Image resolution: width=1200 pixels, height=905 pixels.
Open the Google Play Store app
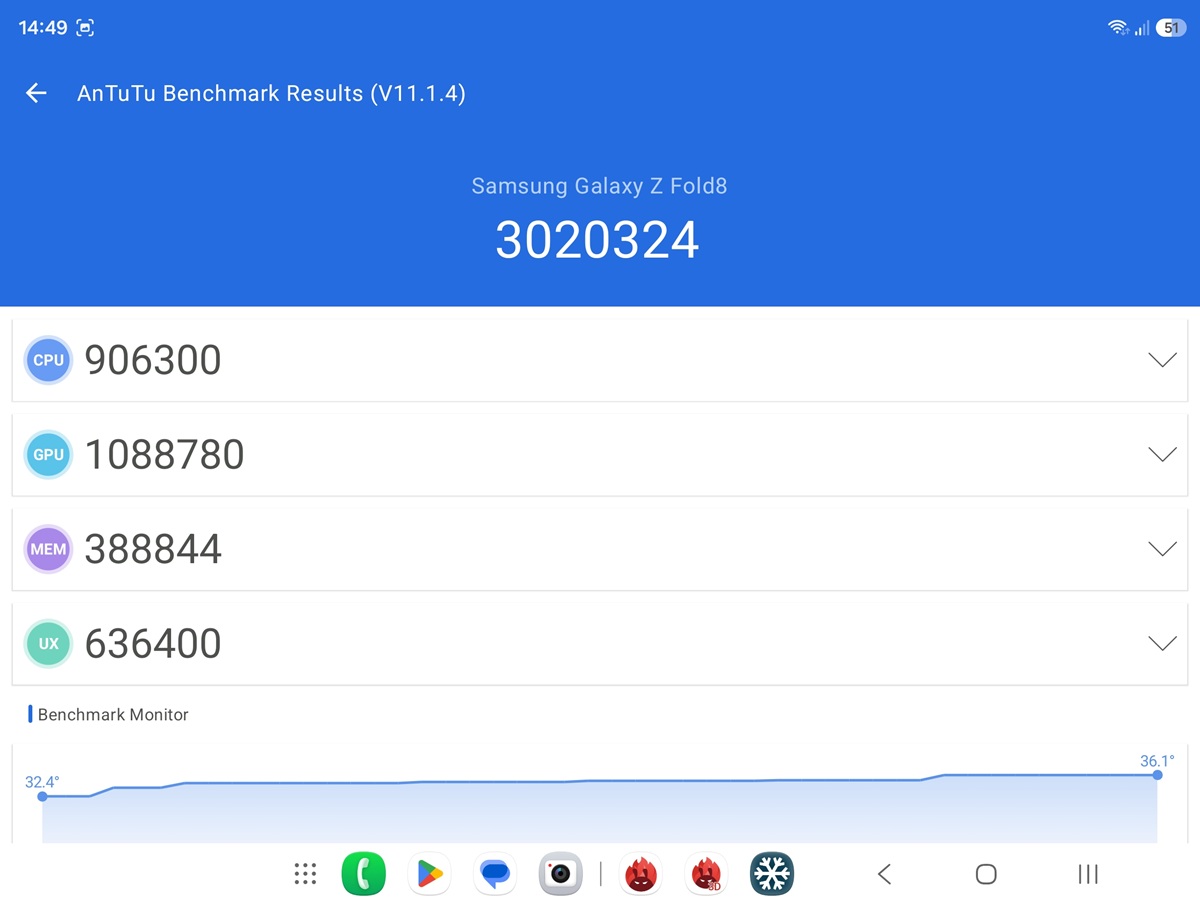429,874
